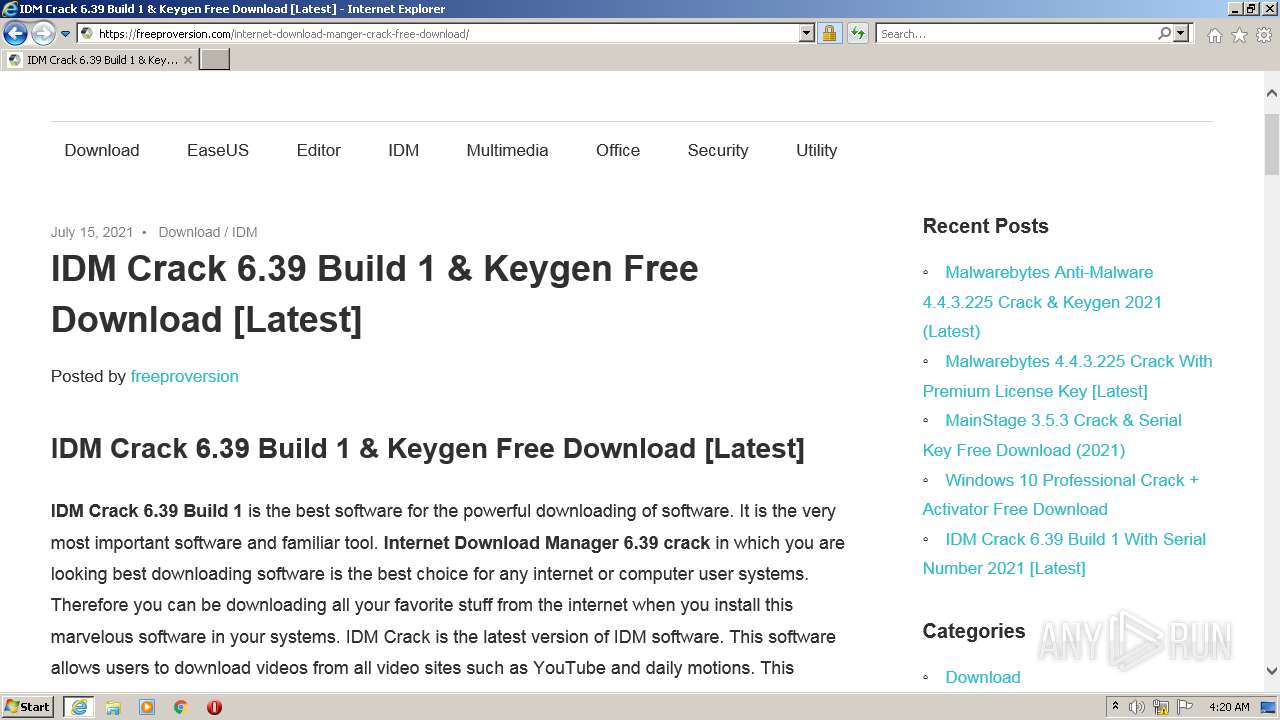
Task: Open the Editor menu item
Action: coord(319,150)
